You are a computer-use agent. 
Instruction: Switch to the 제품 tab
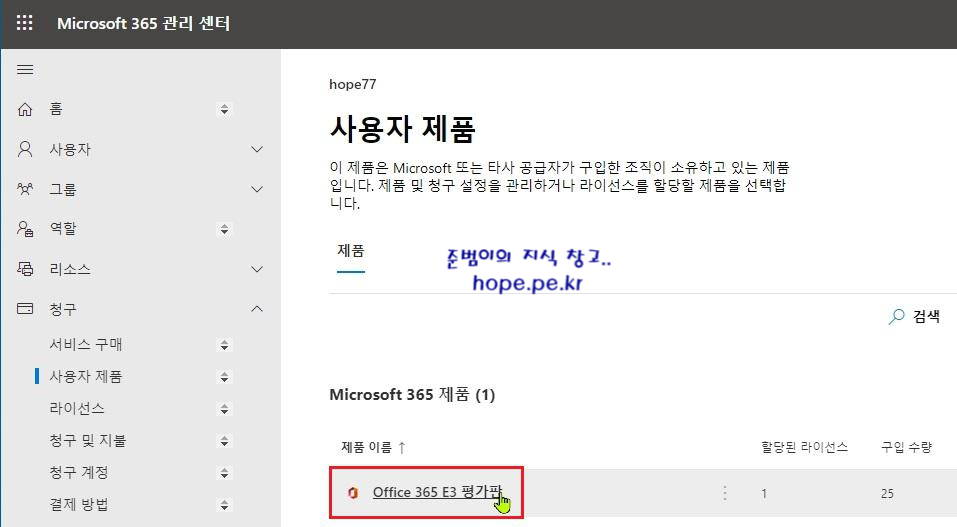351,251
